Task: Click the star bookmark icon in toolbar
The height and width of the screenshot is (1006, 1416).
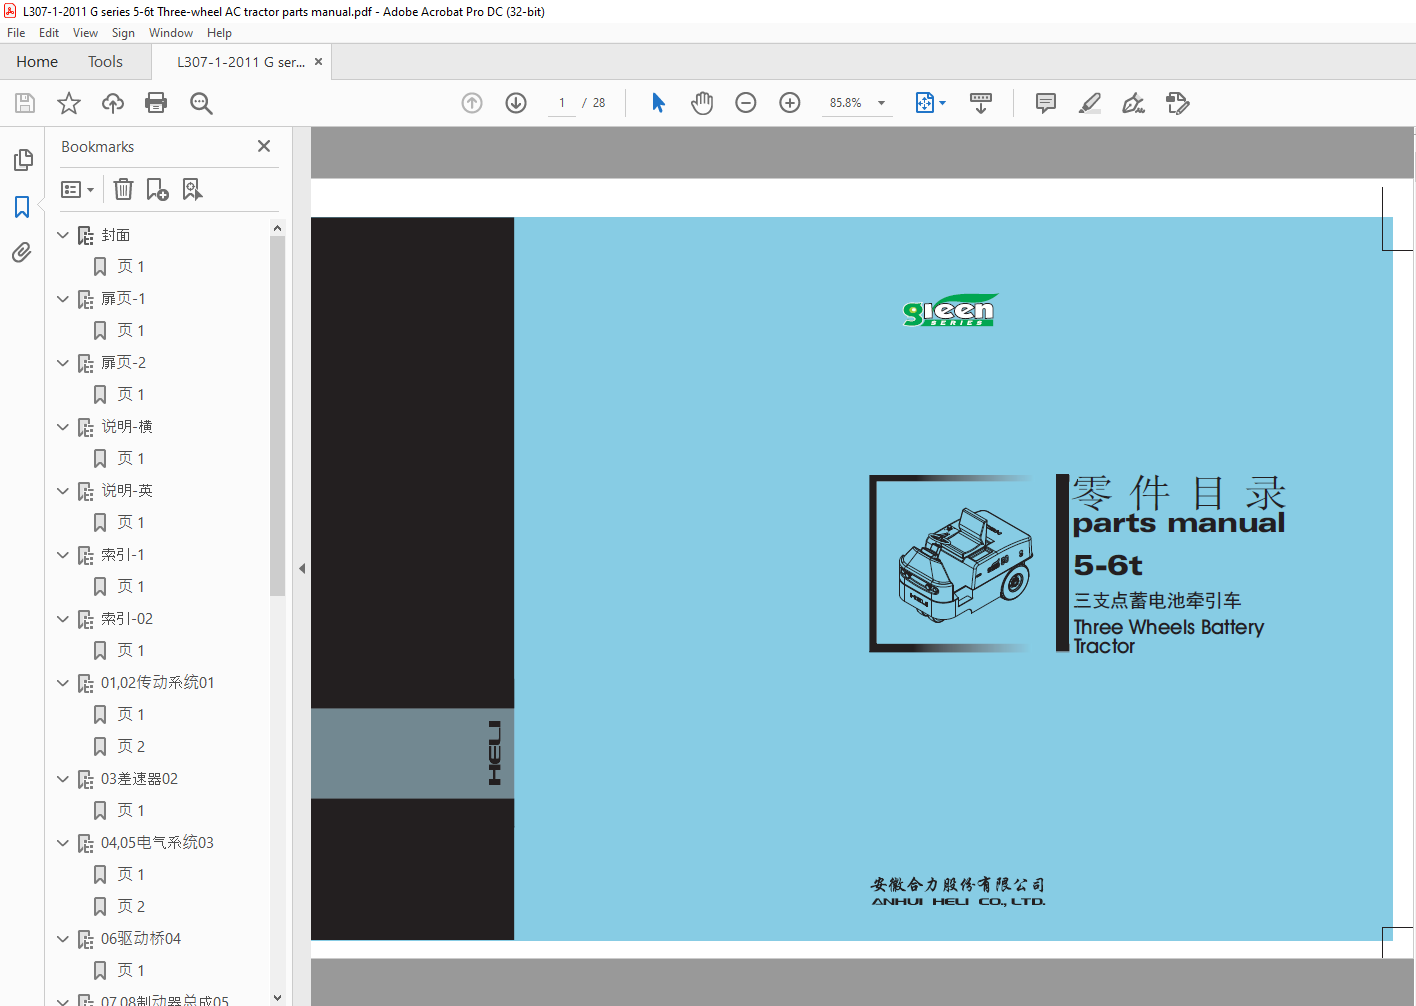Action: tap(69, 103)
